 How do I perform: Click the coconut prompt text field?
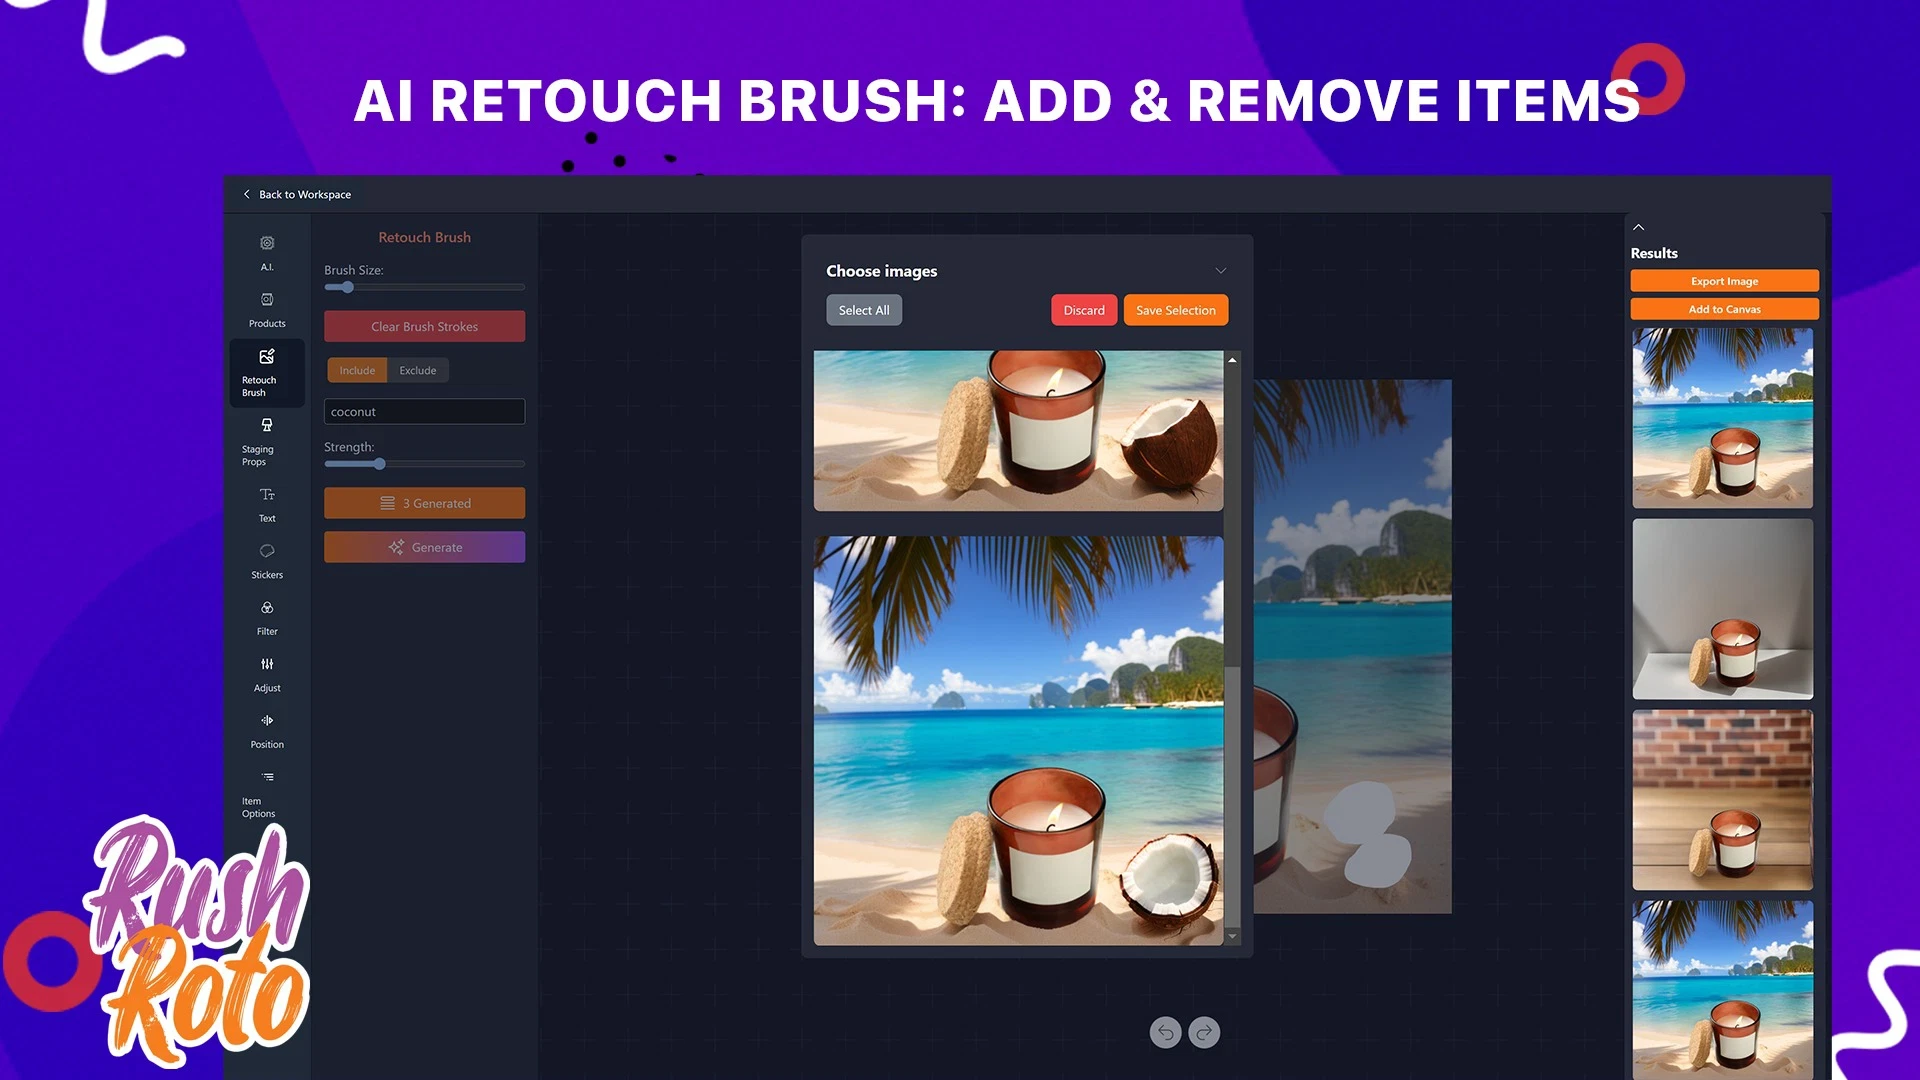pyautogui.click(x=424, y=412)
